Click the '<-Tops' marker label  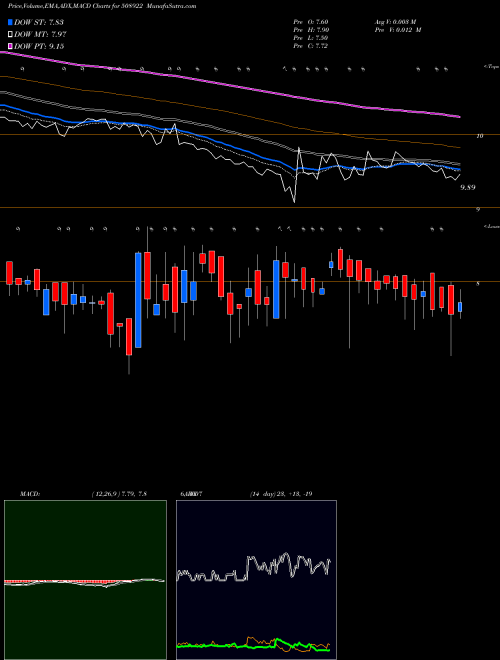pyautogui.click(x=491, y=67)
